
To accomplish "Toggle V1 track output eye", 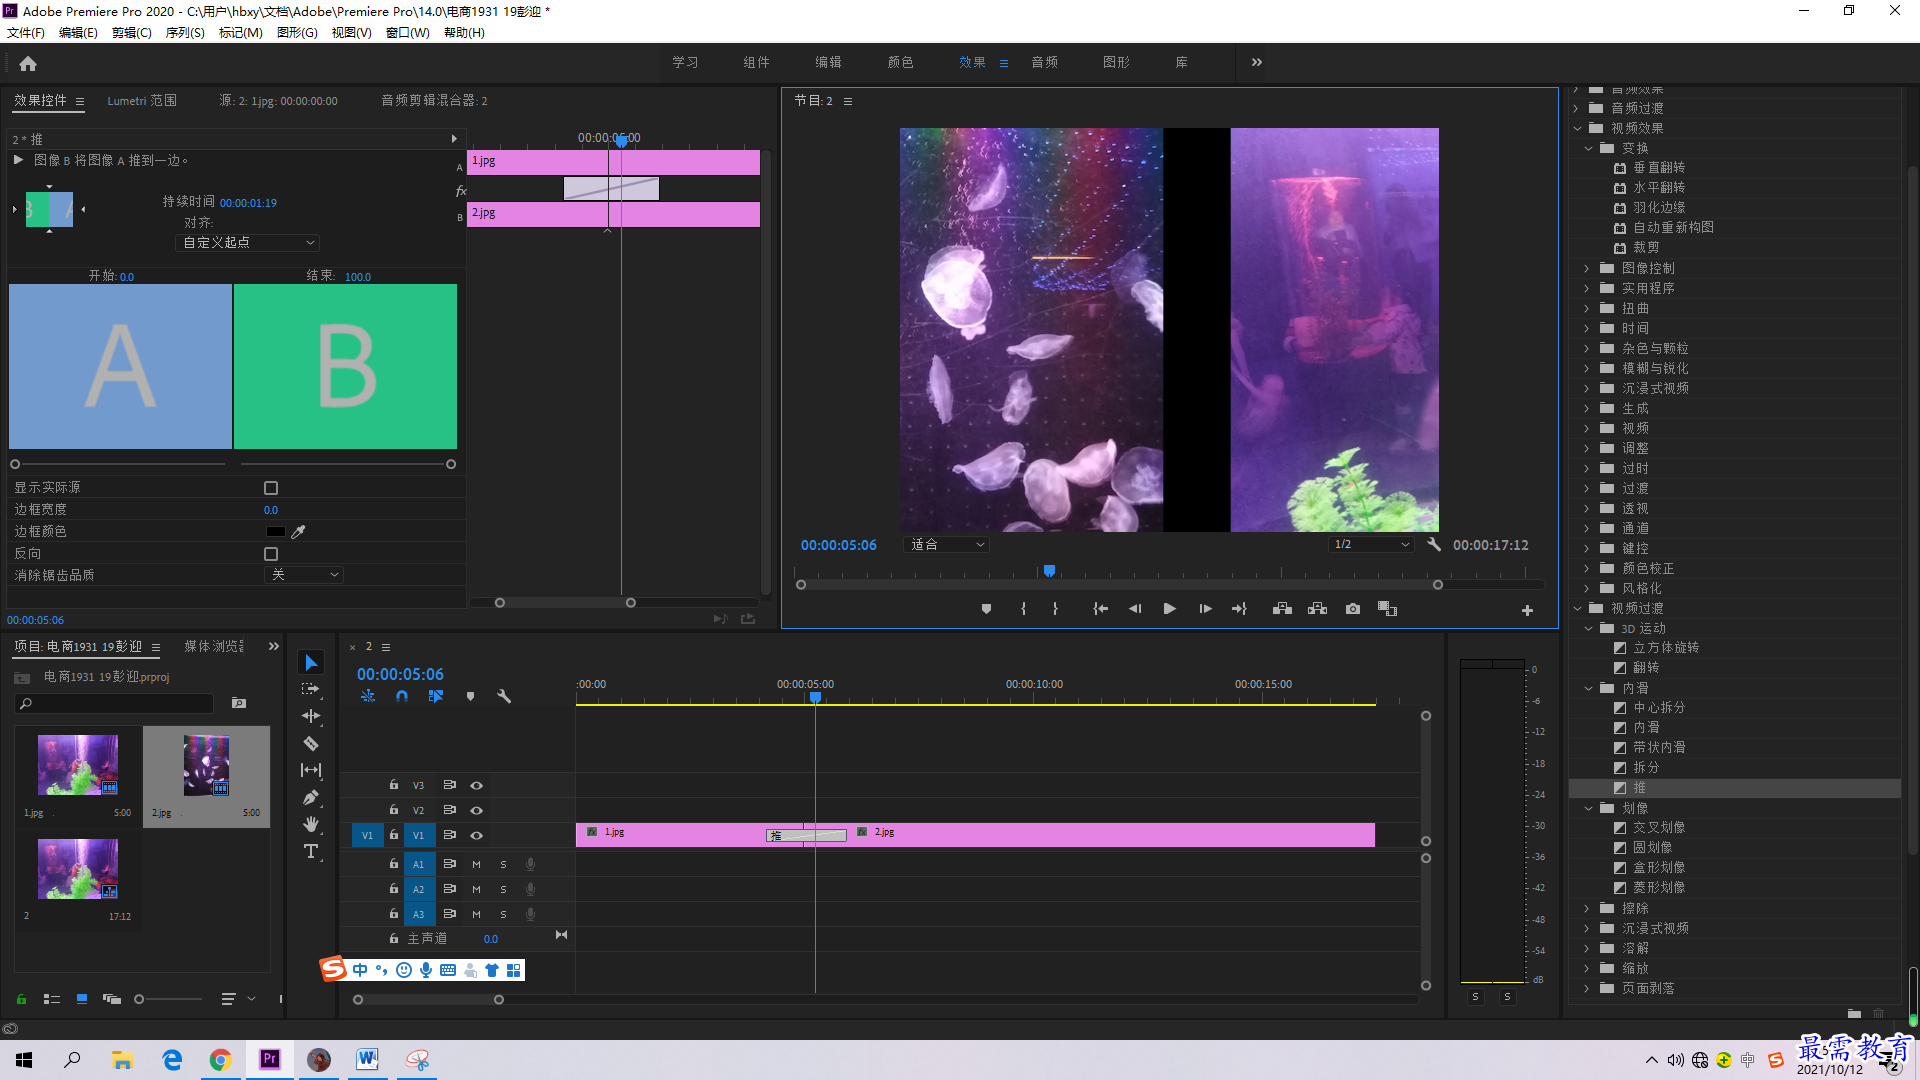I will (x=477, y=835).
